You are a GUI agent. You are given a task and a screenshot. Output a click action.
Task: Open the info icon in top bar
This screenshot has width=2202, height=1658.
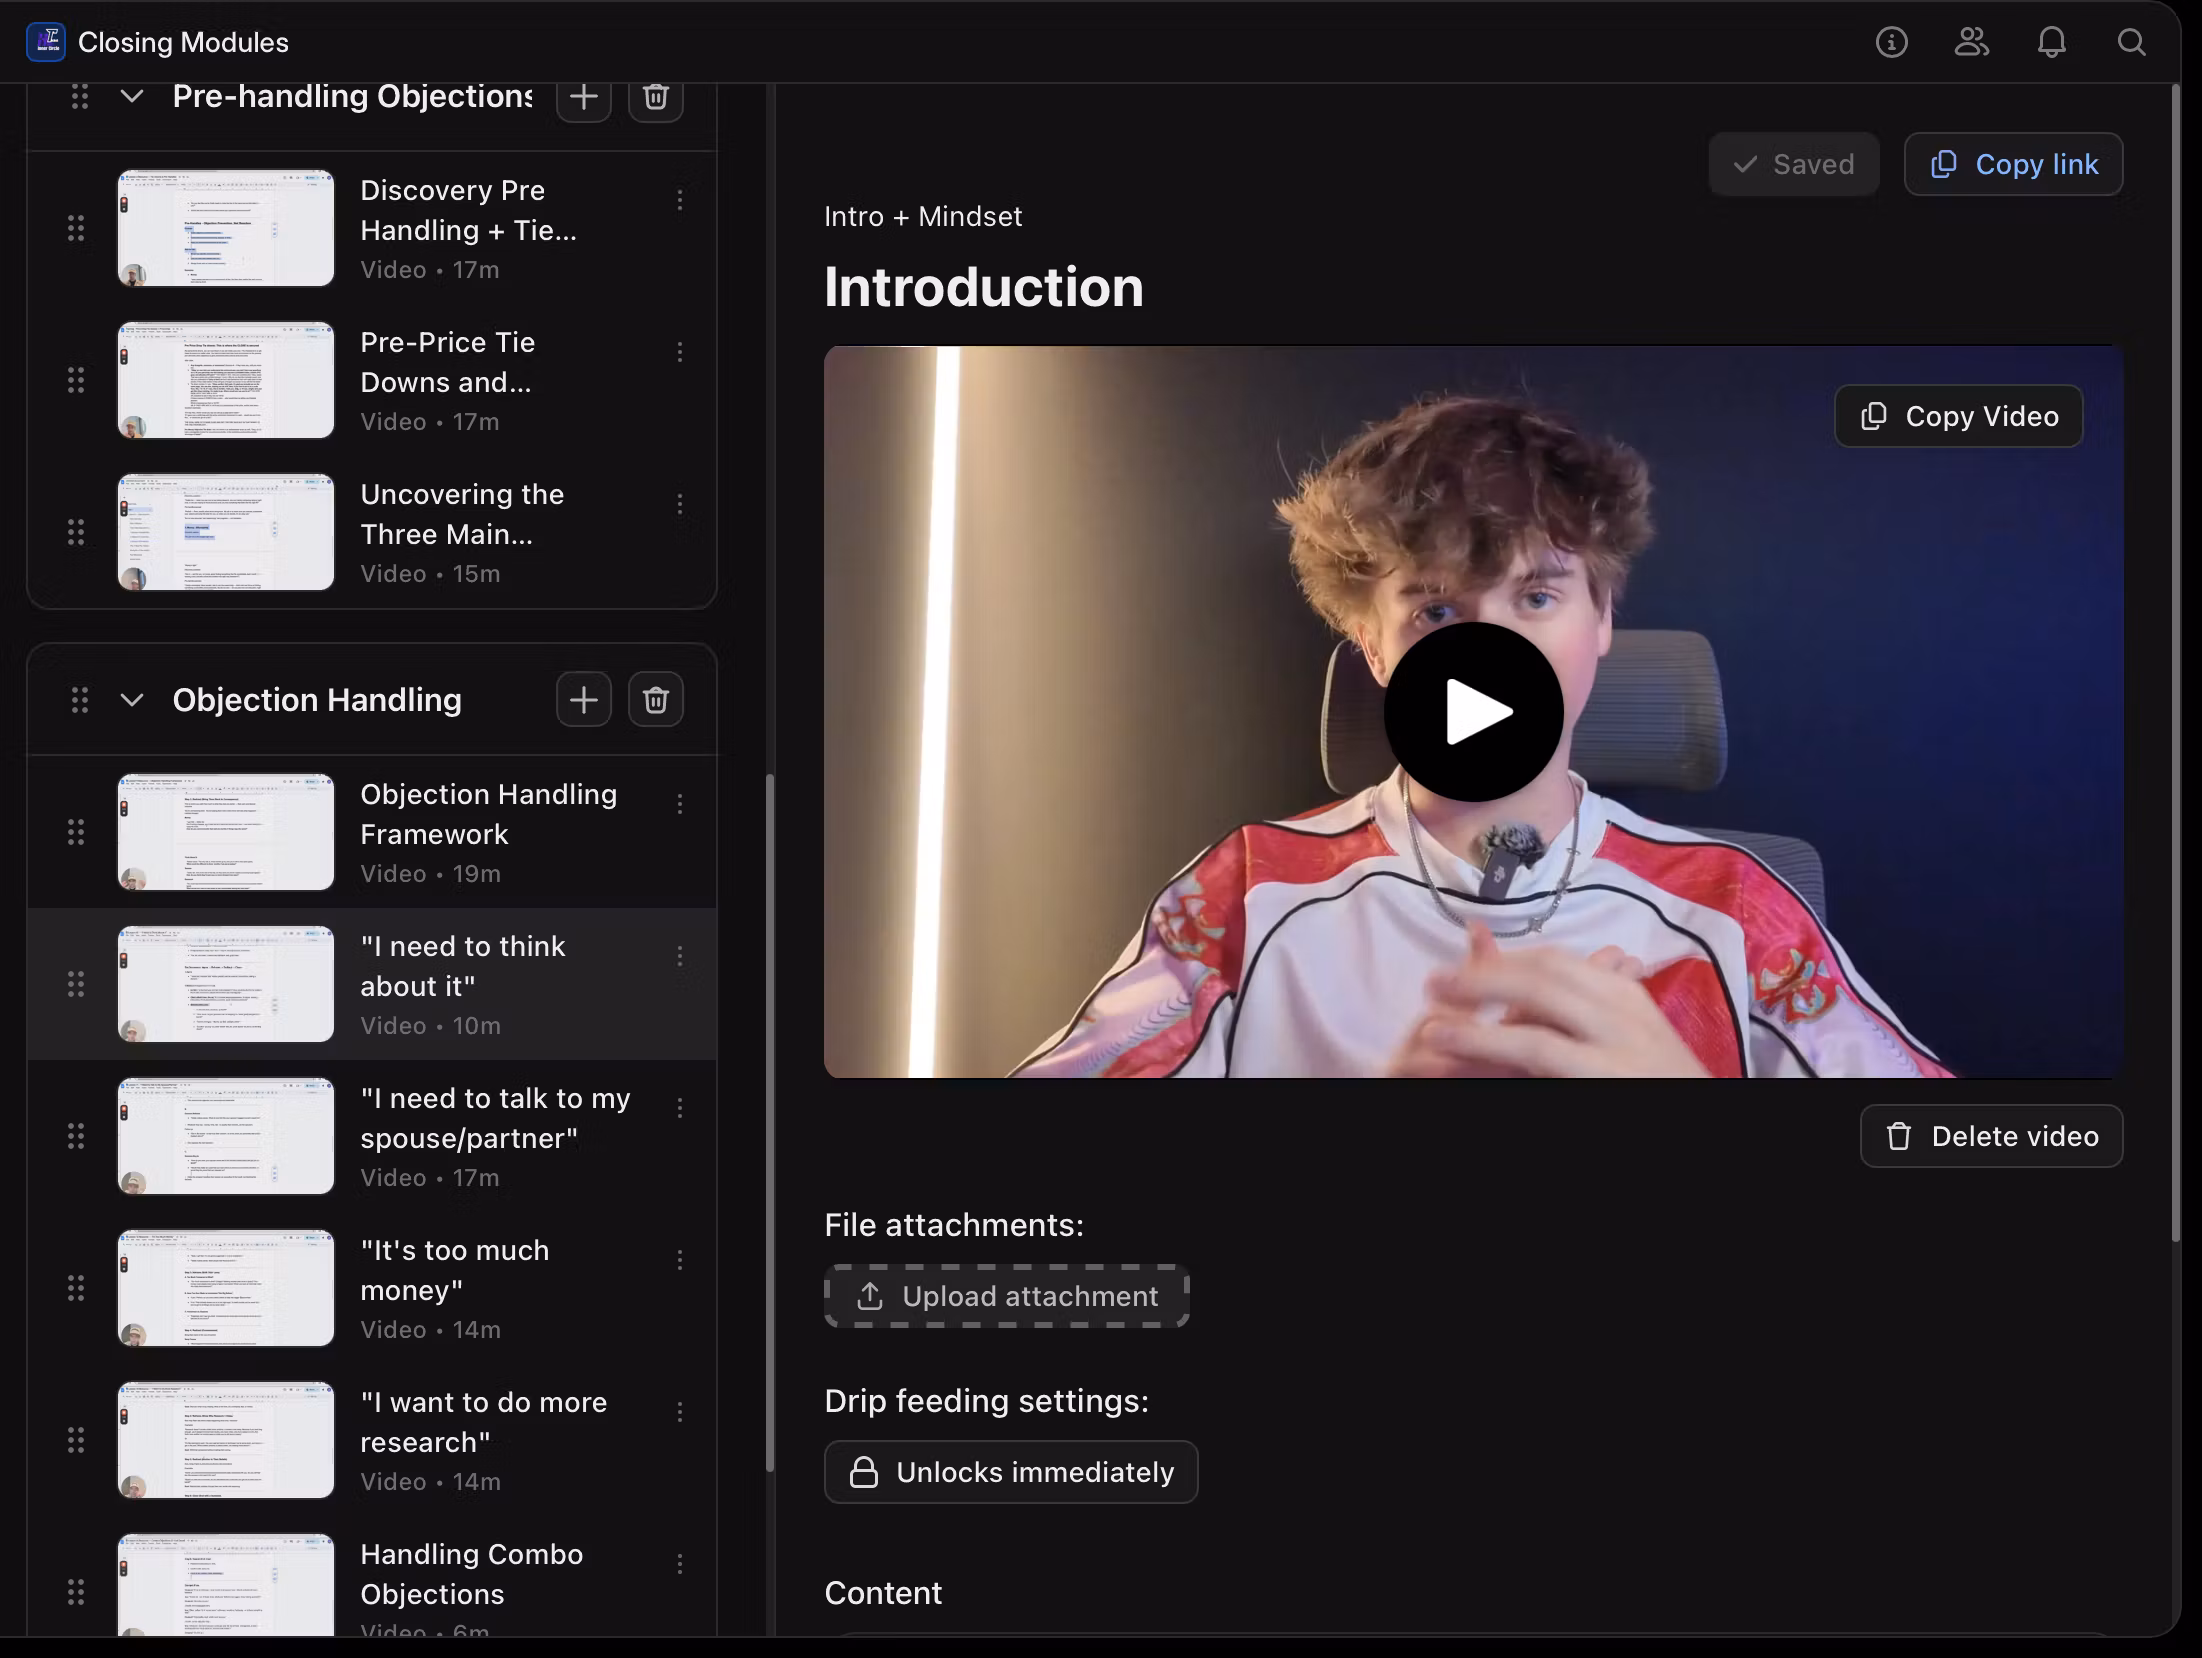click(x=1891, y=42)
